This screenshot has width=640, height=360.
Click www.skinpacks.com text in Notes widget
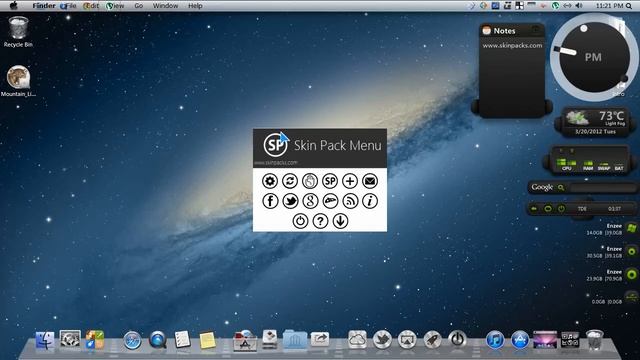[512, 46]
